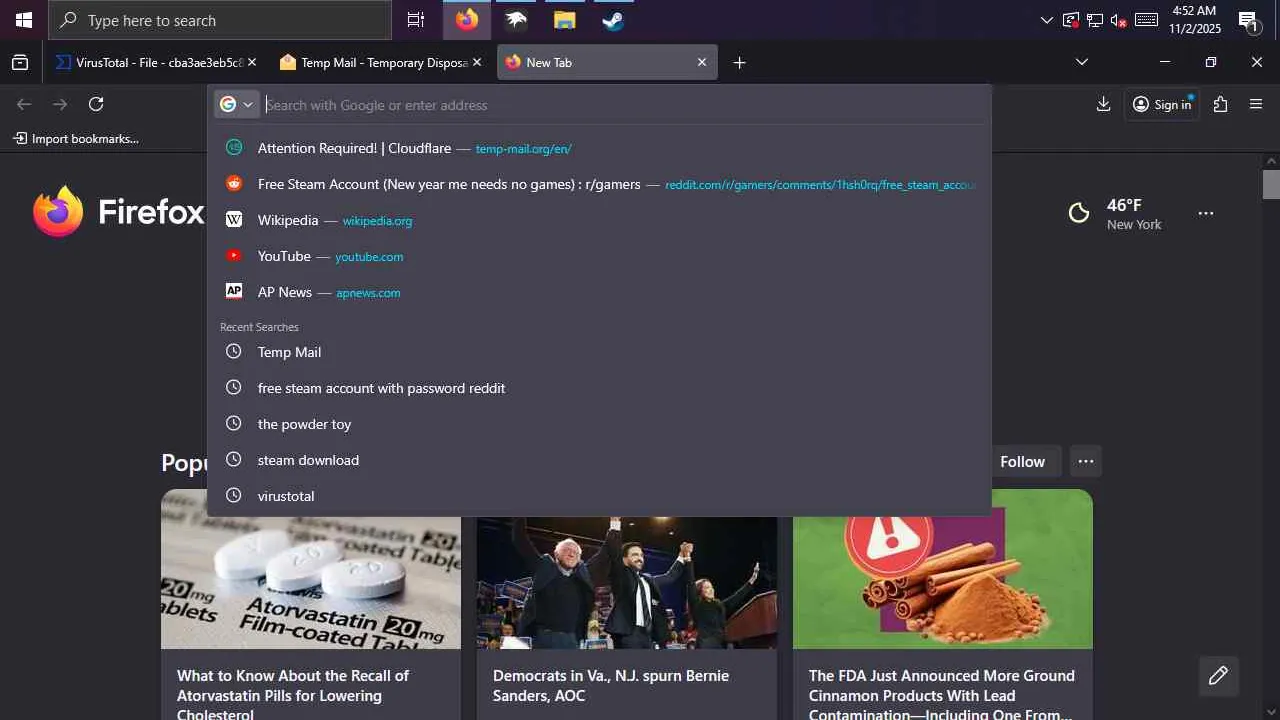Switch to the VirusTotal tab
The height and width of the screenshot is (720, 1280).
pos(155,62)
